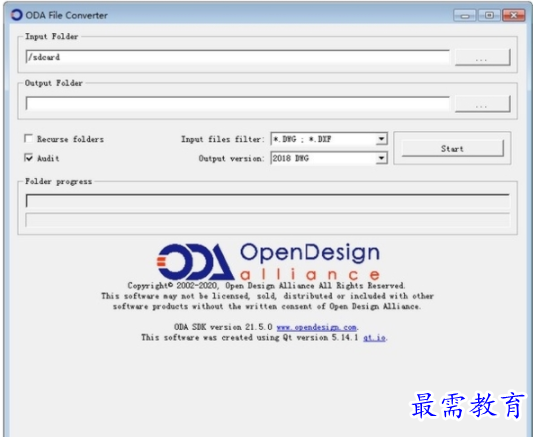Click the lower Folder progress bar
The width and height of the screenshot is (533, 437).
[268, 220]
